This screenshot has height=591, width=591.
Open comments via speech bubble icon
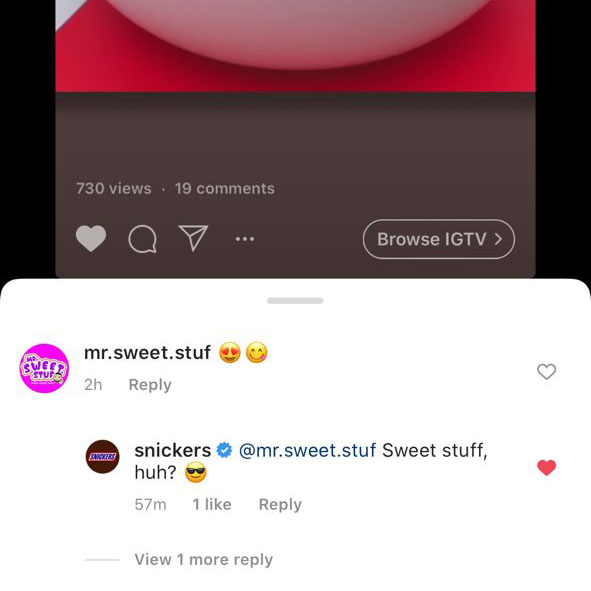(142, 239)
